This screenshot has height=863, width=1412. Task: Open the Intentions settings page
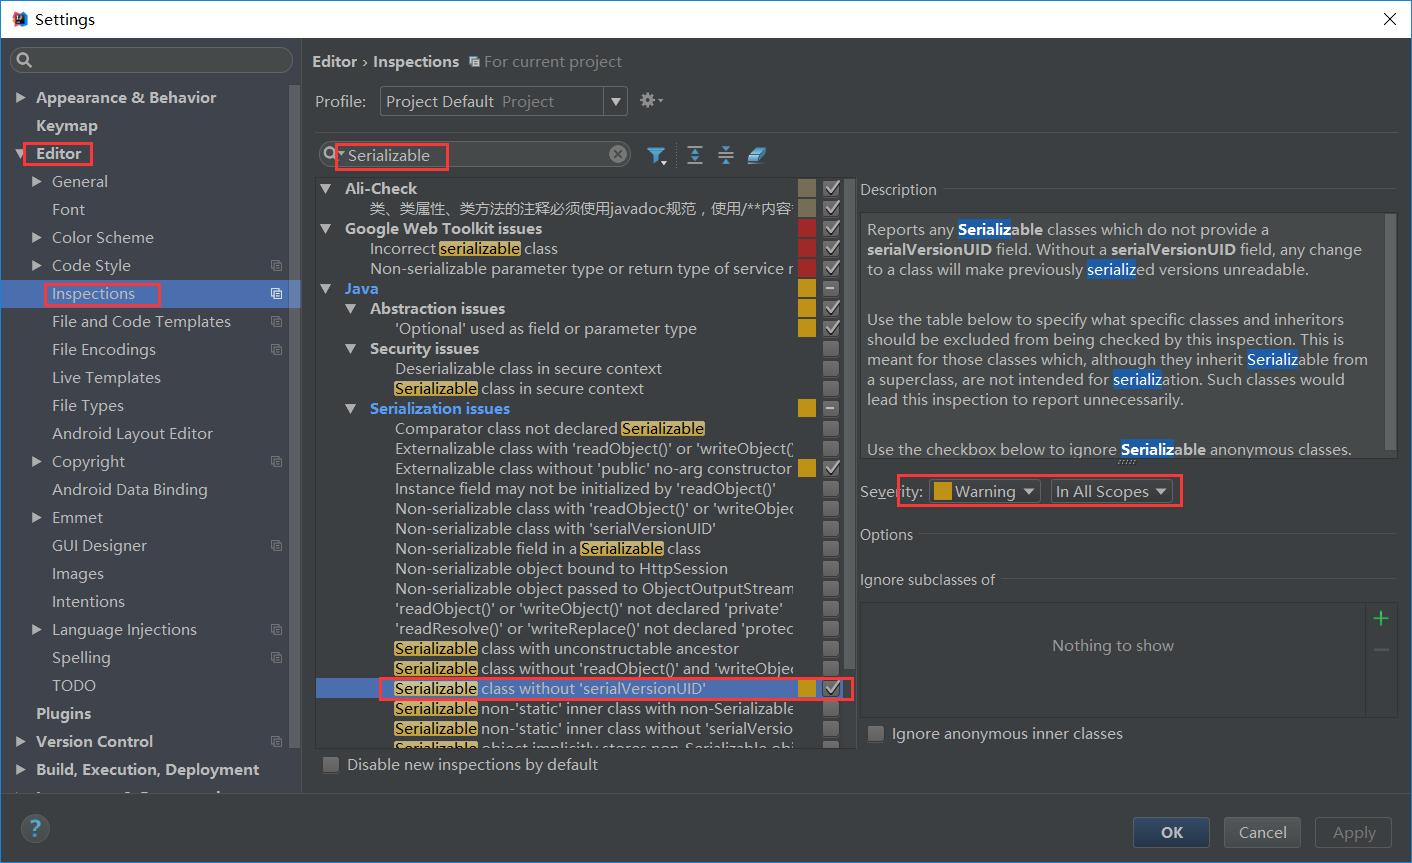point(88,602)
